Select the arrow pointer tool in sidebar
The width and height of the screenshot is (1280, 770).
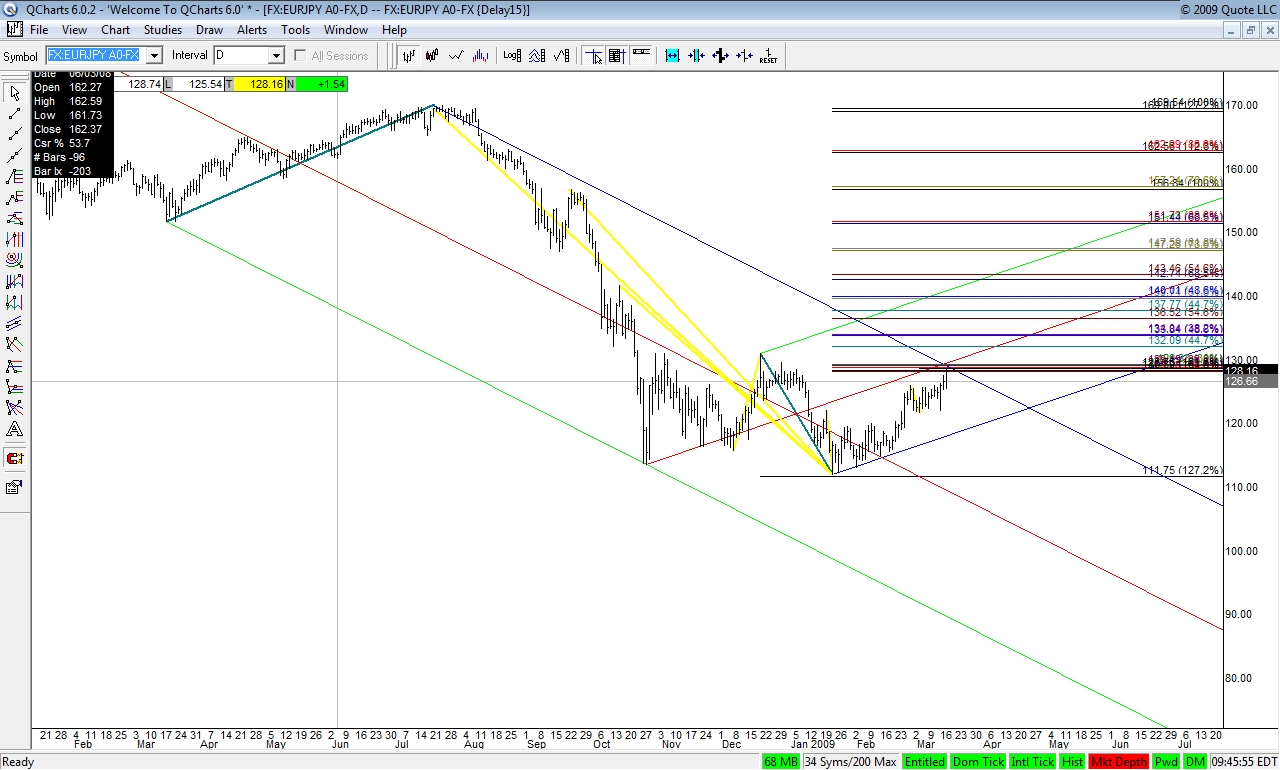pyautogui.click(x=14, y=93)
